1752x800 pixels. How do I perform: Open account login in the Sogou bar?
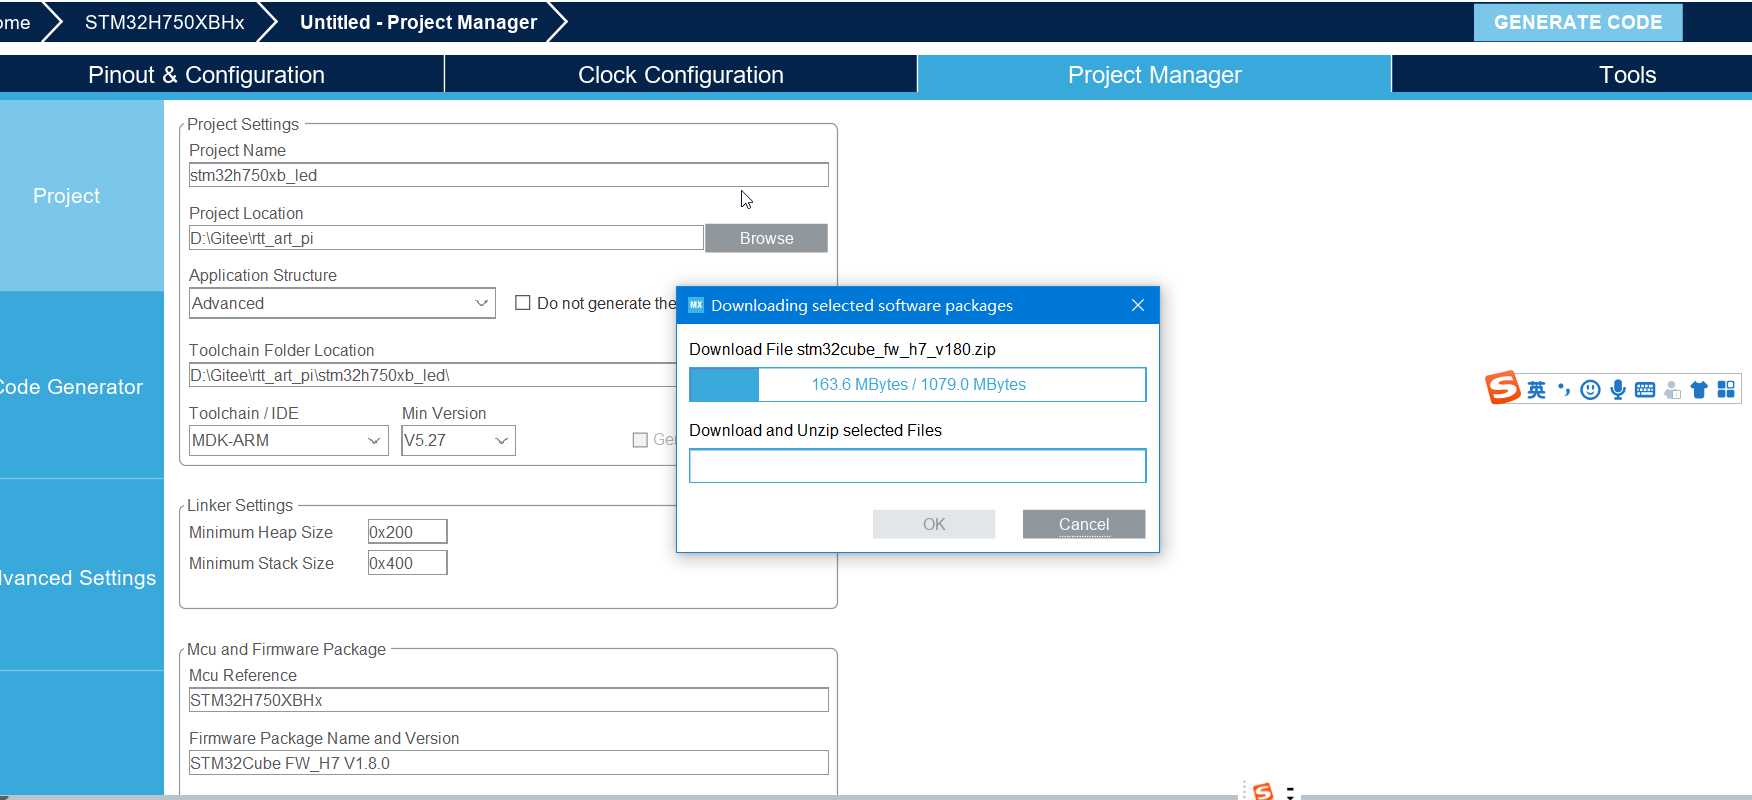[x=1672, y=390]
